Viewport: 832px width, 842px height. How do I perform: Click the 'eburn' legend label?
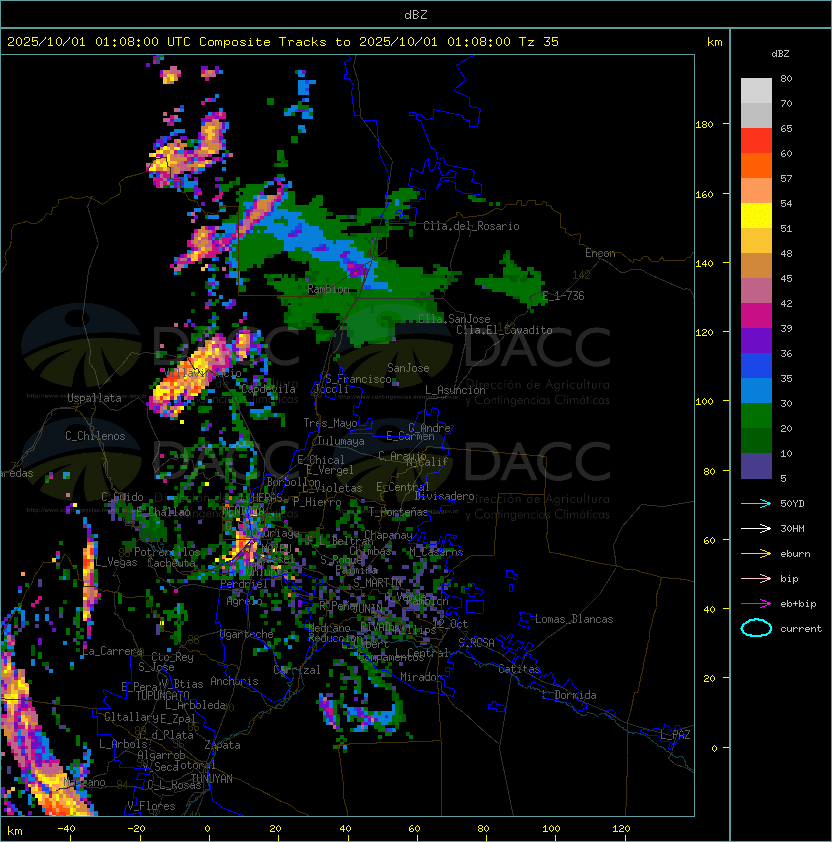(x=795, y=554)
